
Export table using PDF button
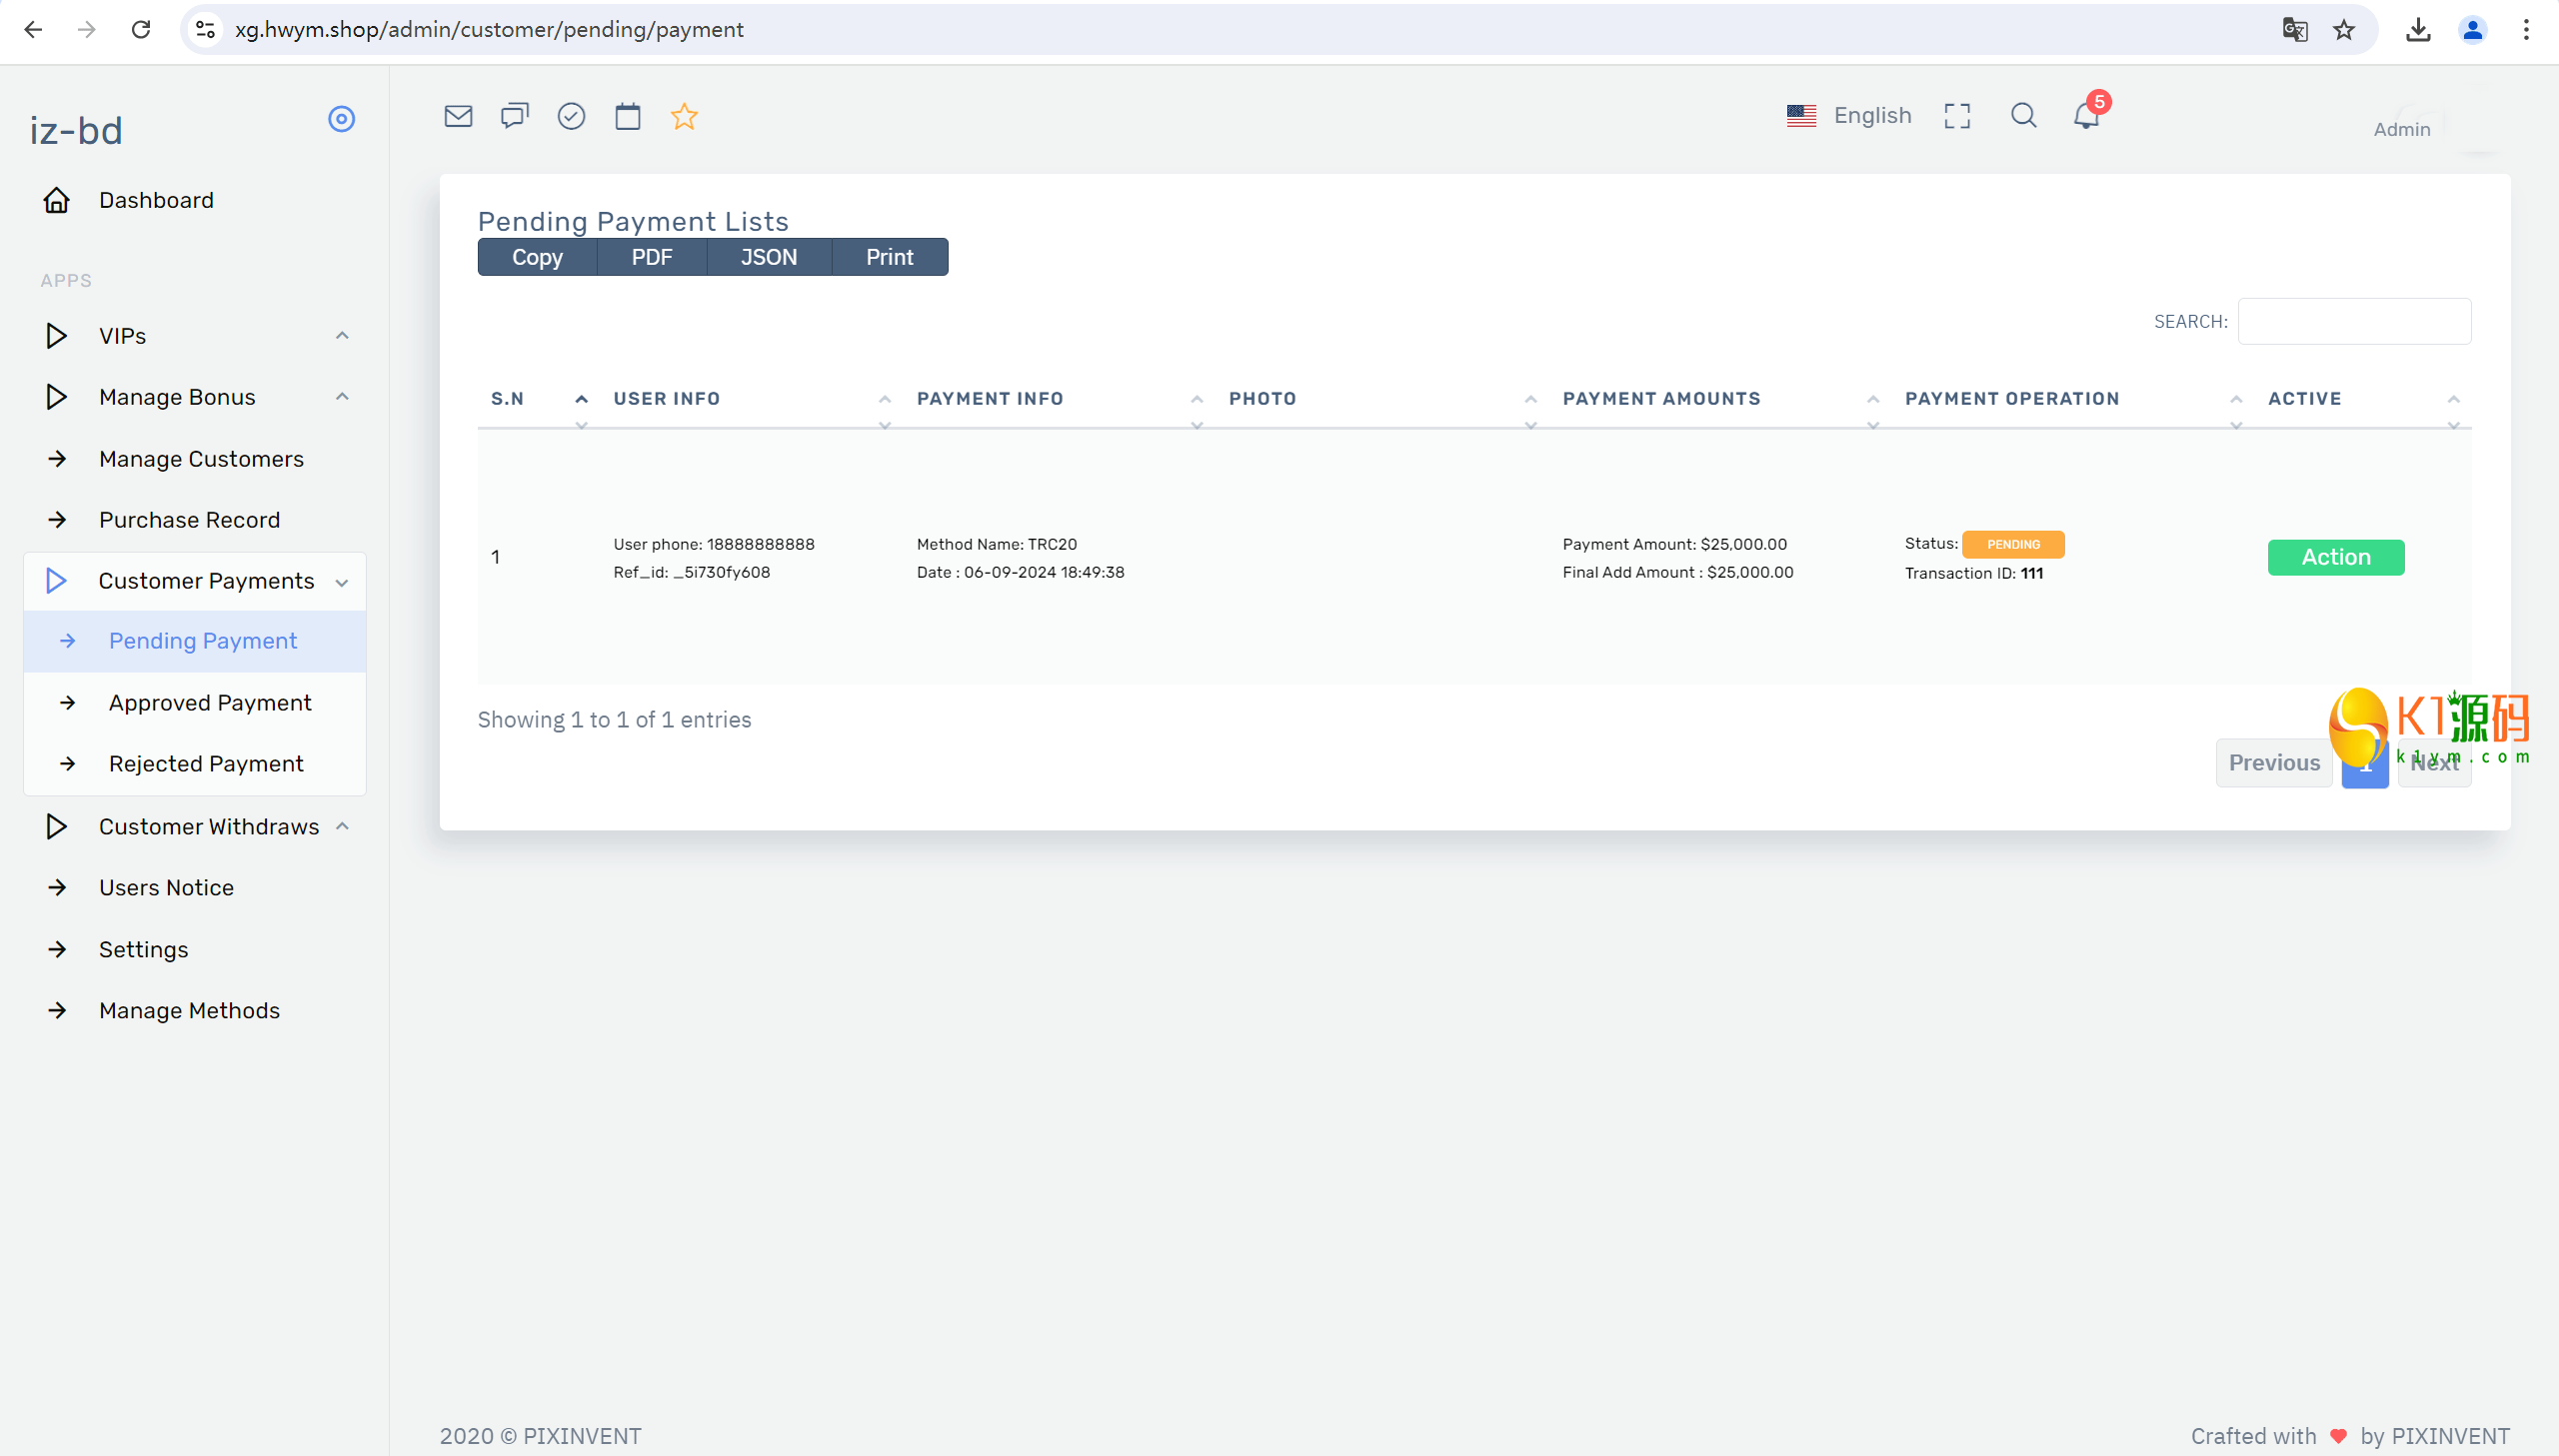point(651,257)
